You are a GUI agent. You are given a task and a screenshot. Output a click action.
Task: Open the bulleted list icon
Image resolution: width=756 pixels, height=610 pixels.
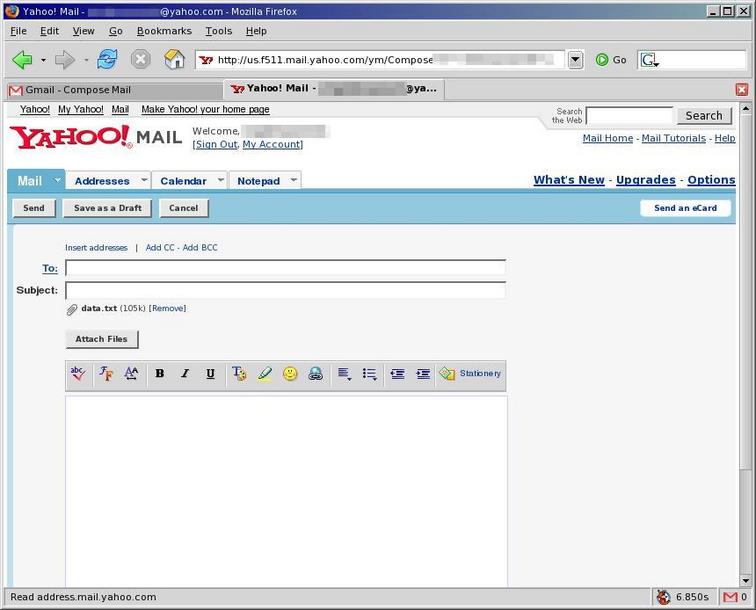click(369, 374)
